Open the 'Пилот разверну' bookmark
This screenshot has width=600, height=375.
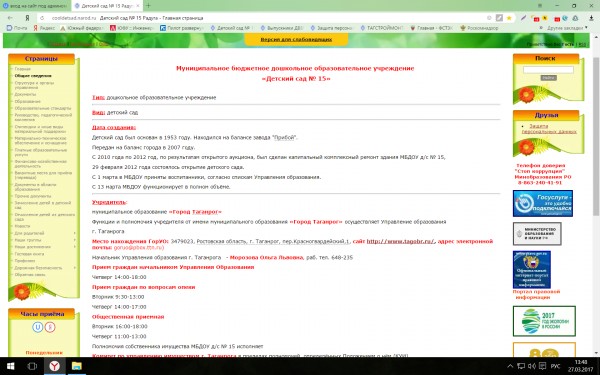(x=182, y=28)
